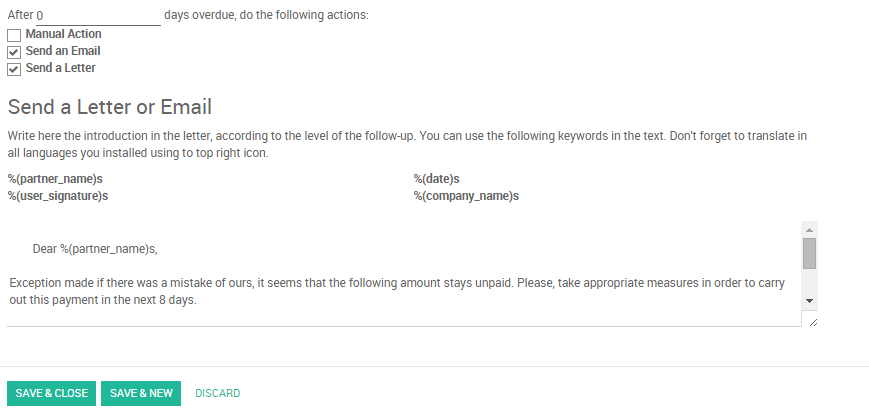The image size is (869, 413).
Task: Click the letter text area's scroll down arrow
Action: [x=810, y=301]
